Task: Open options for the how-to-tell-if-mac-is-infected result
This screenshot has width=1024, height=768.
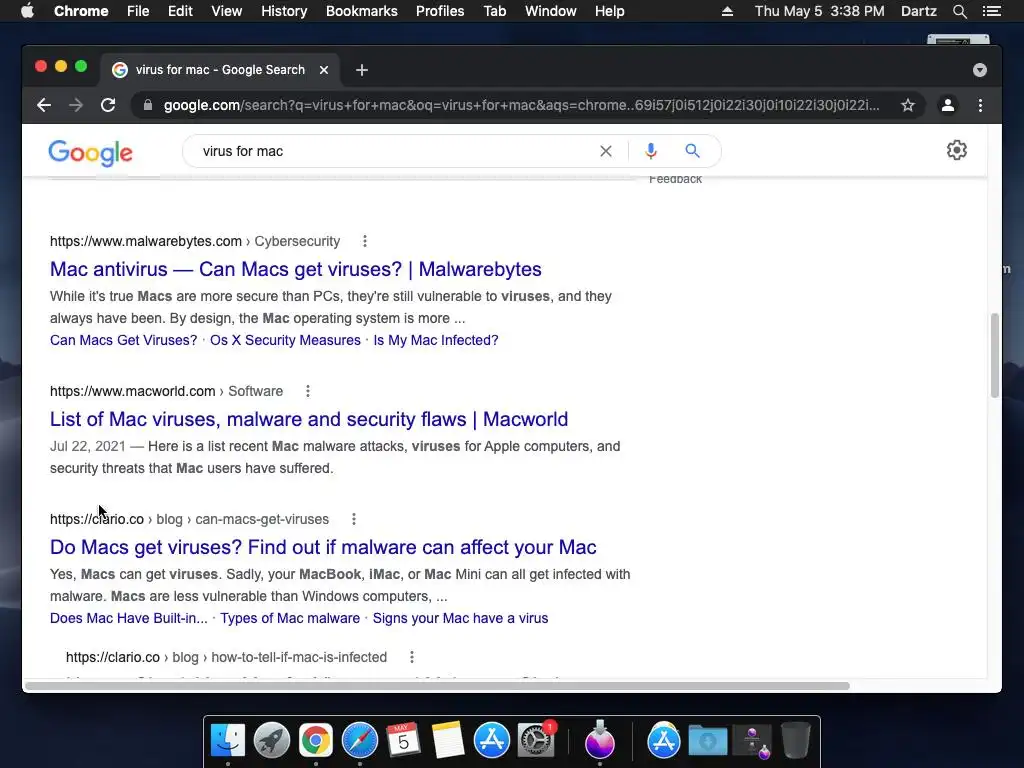Action: click(412, 657)
